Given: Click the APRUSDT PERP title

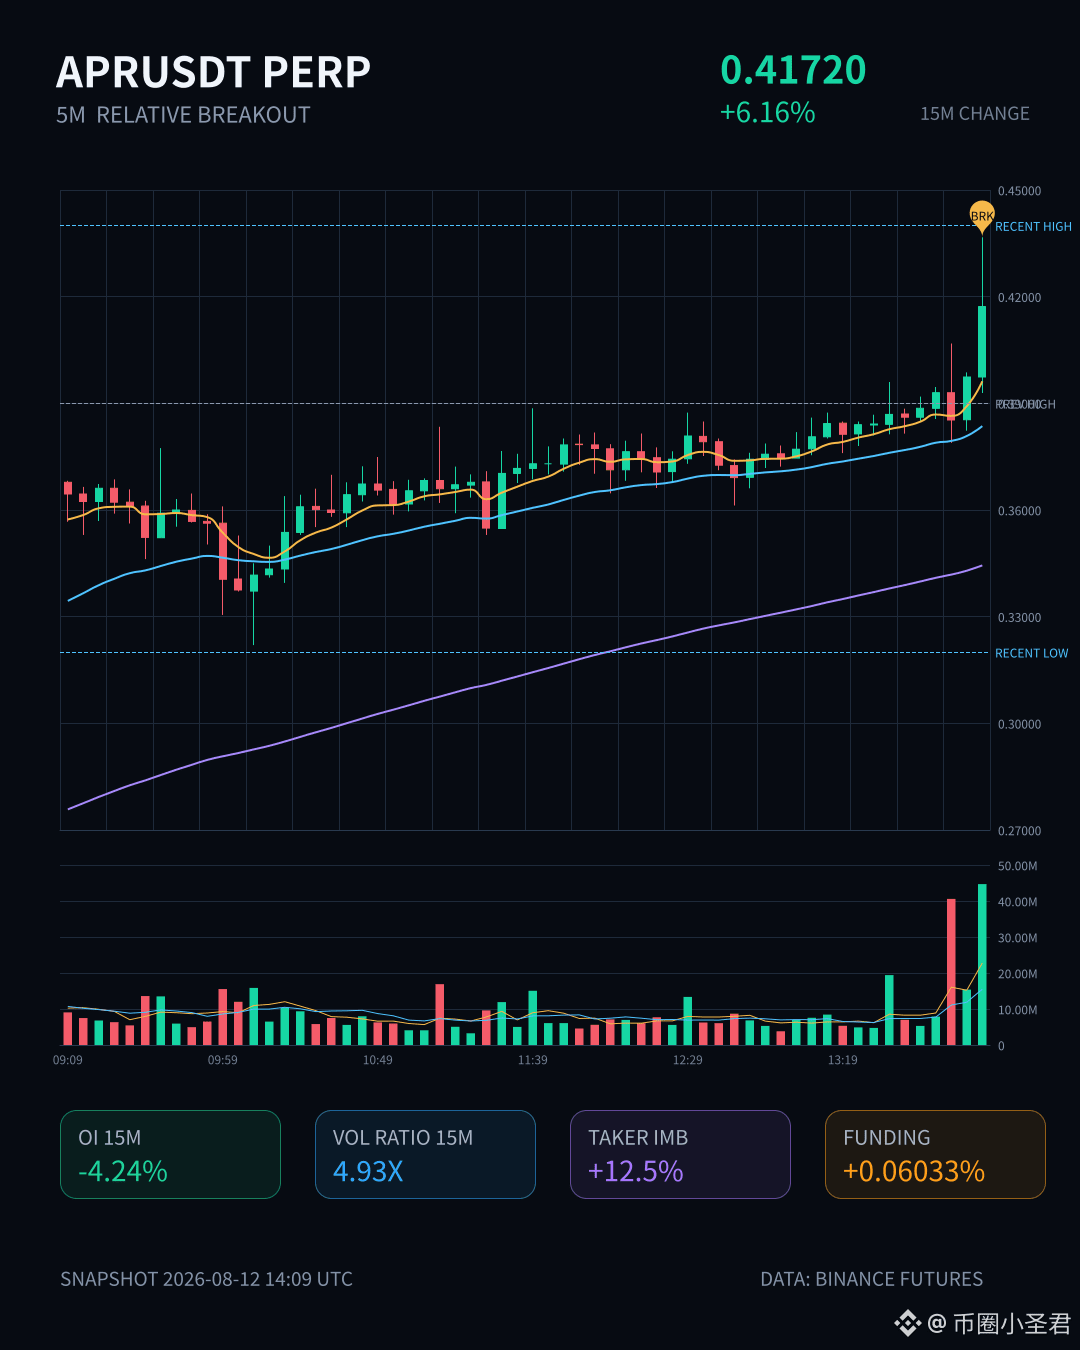Looking at the screenshot, I should 214,72.
